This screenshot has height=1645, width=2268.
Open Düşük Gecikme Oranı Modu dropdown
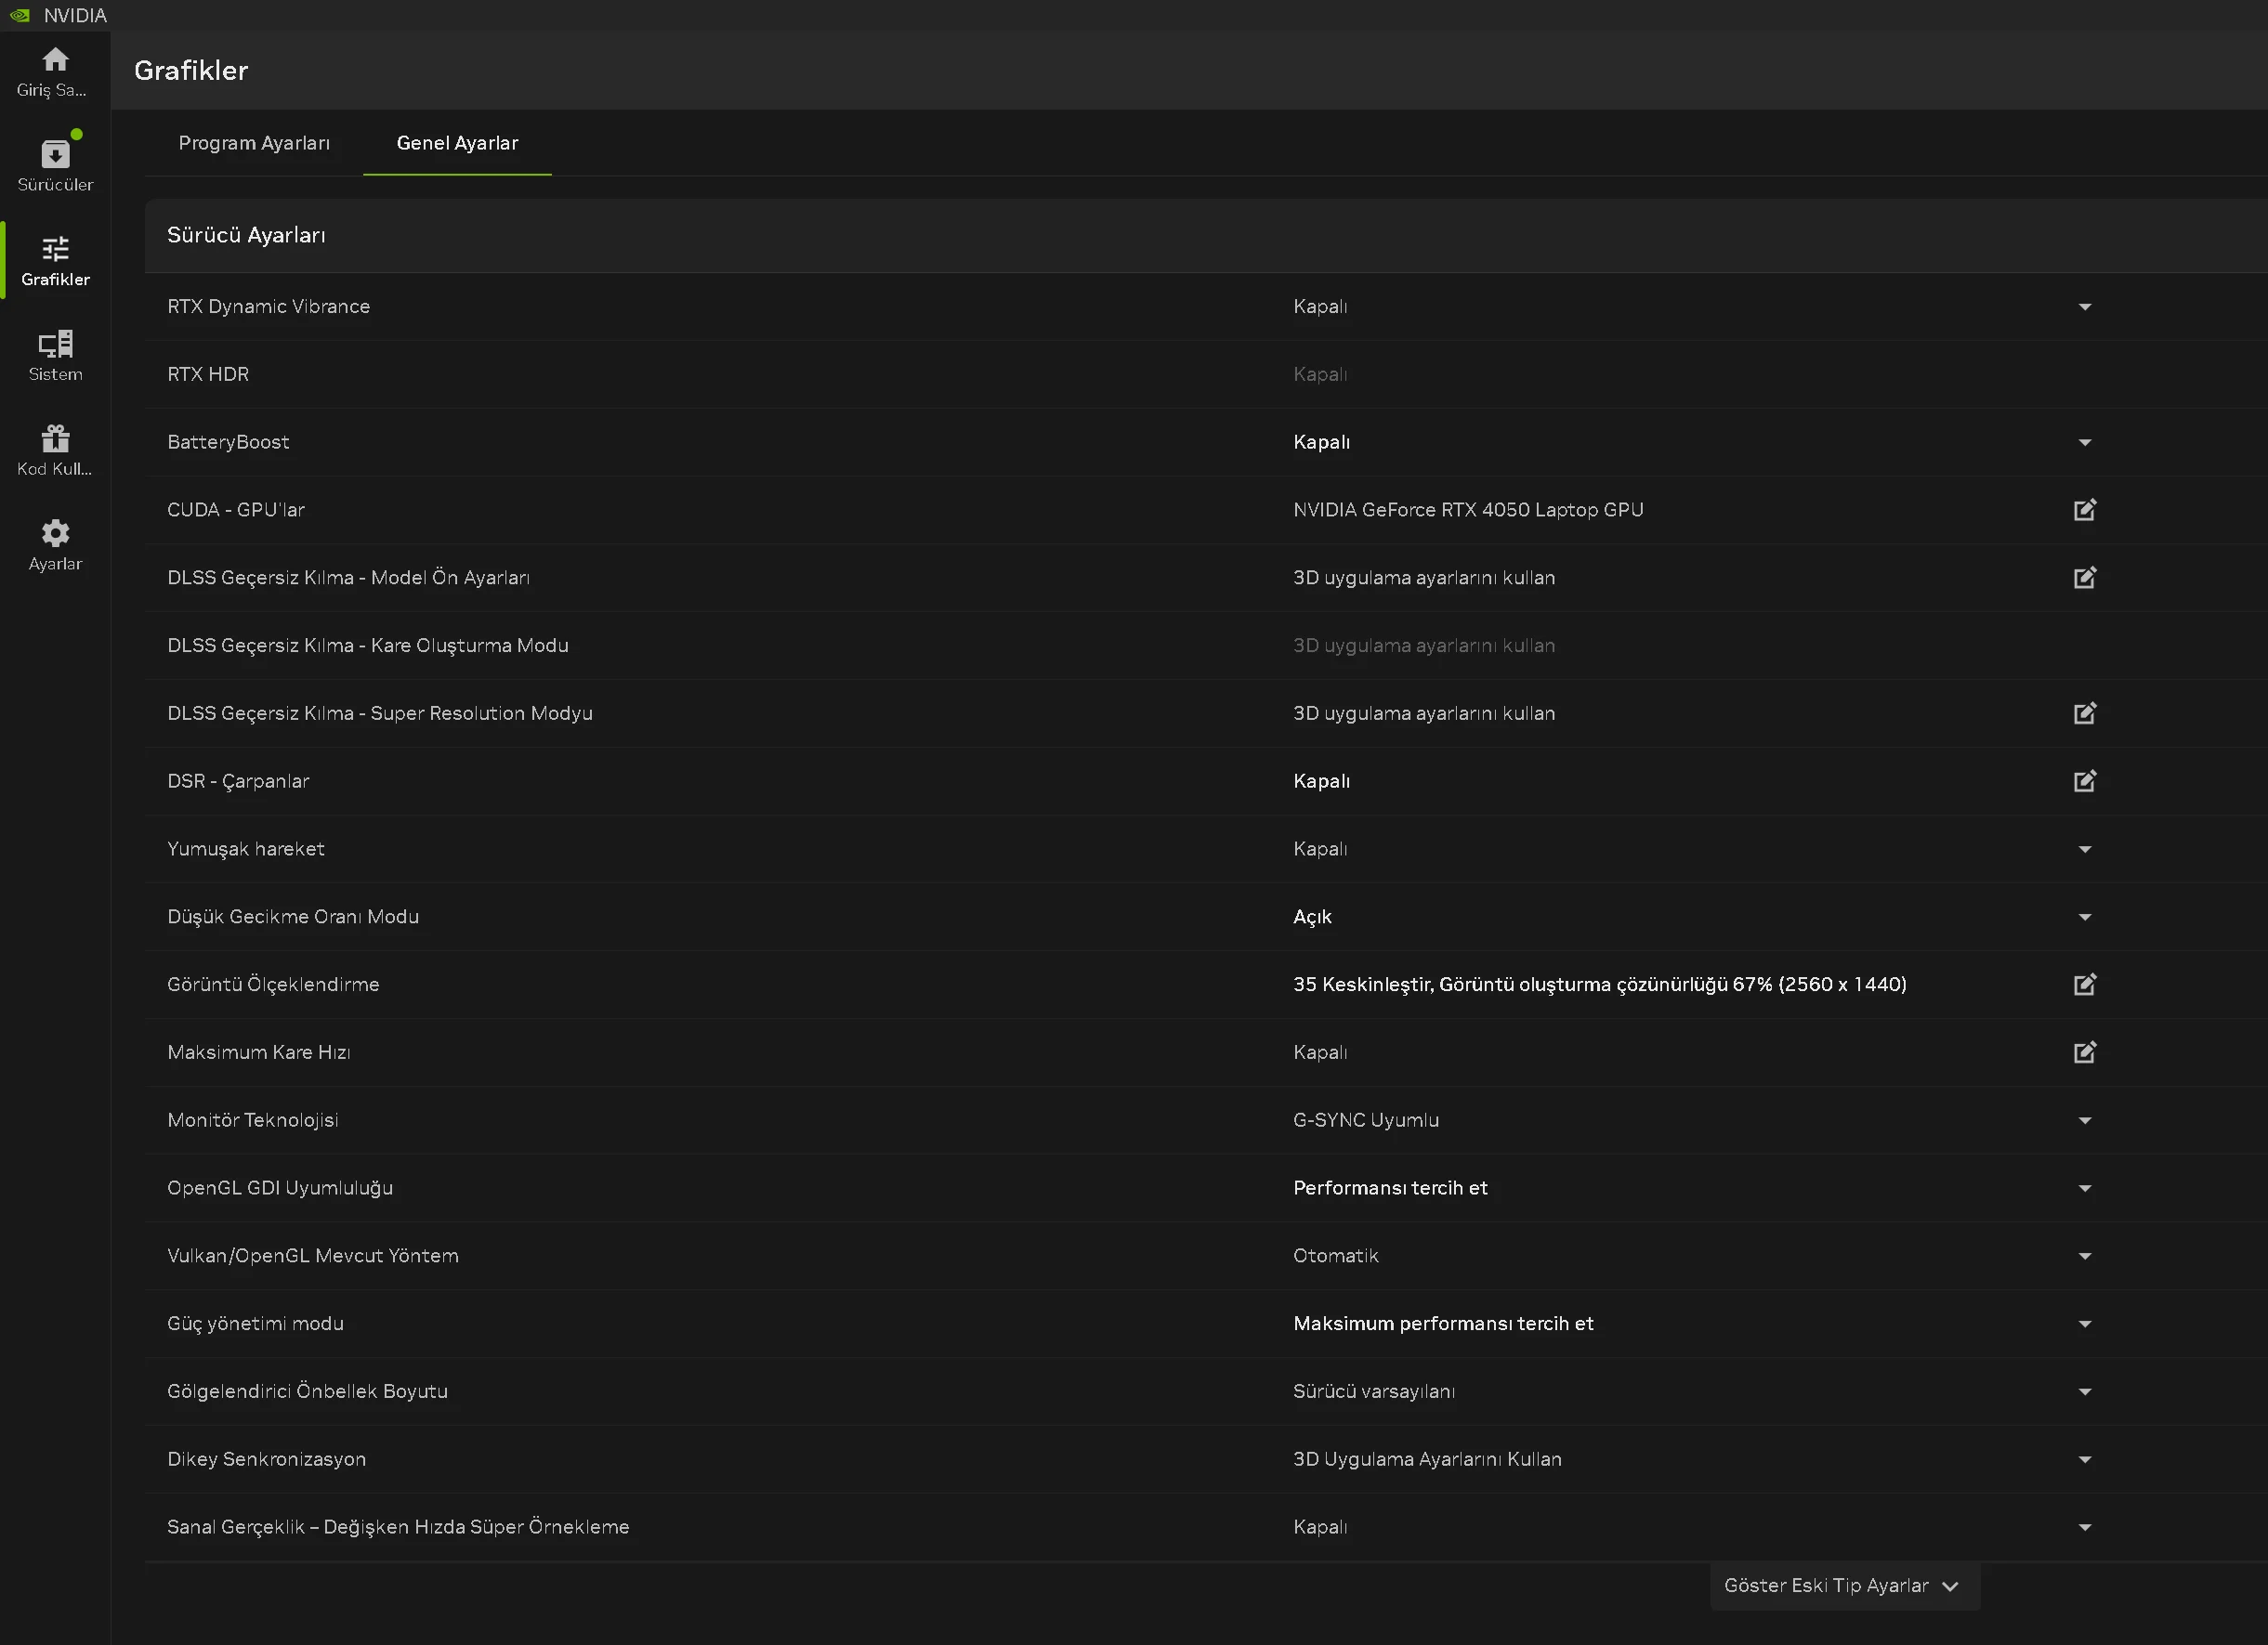(2084, 917)
